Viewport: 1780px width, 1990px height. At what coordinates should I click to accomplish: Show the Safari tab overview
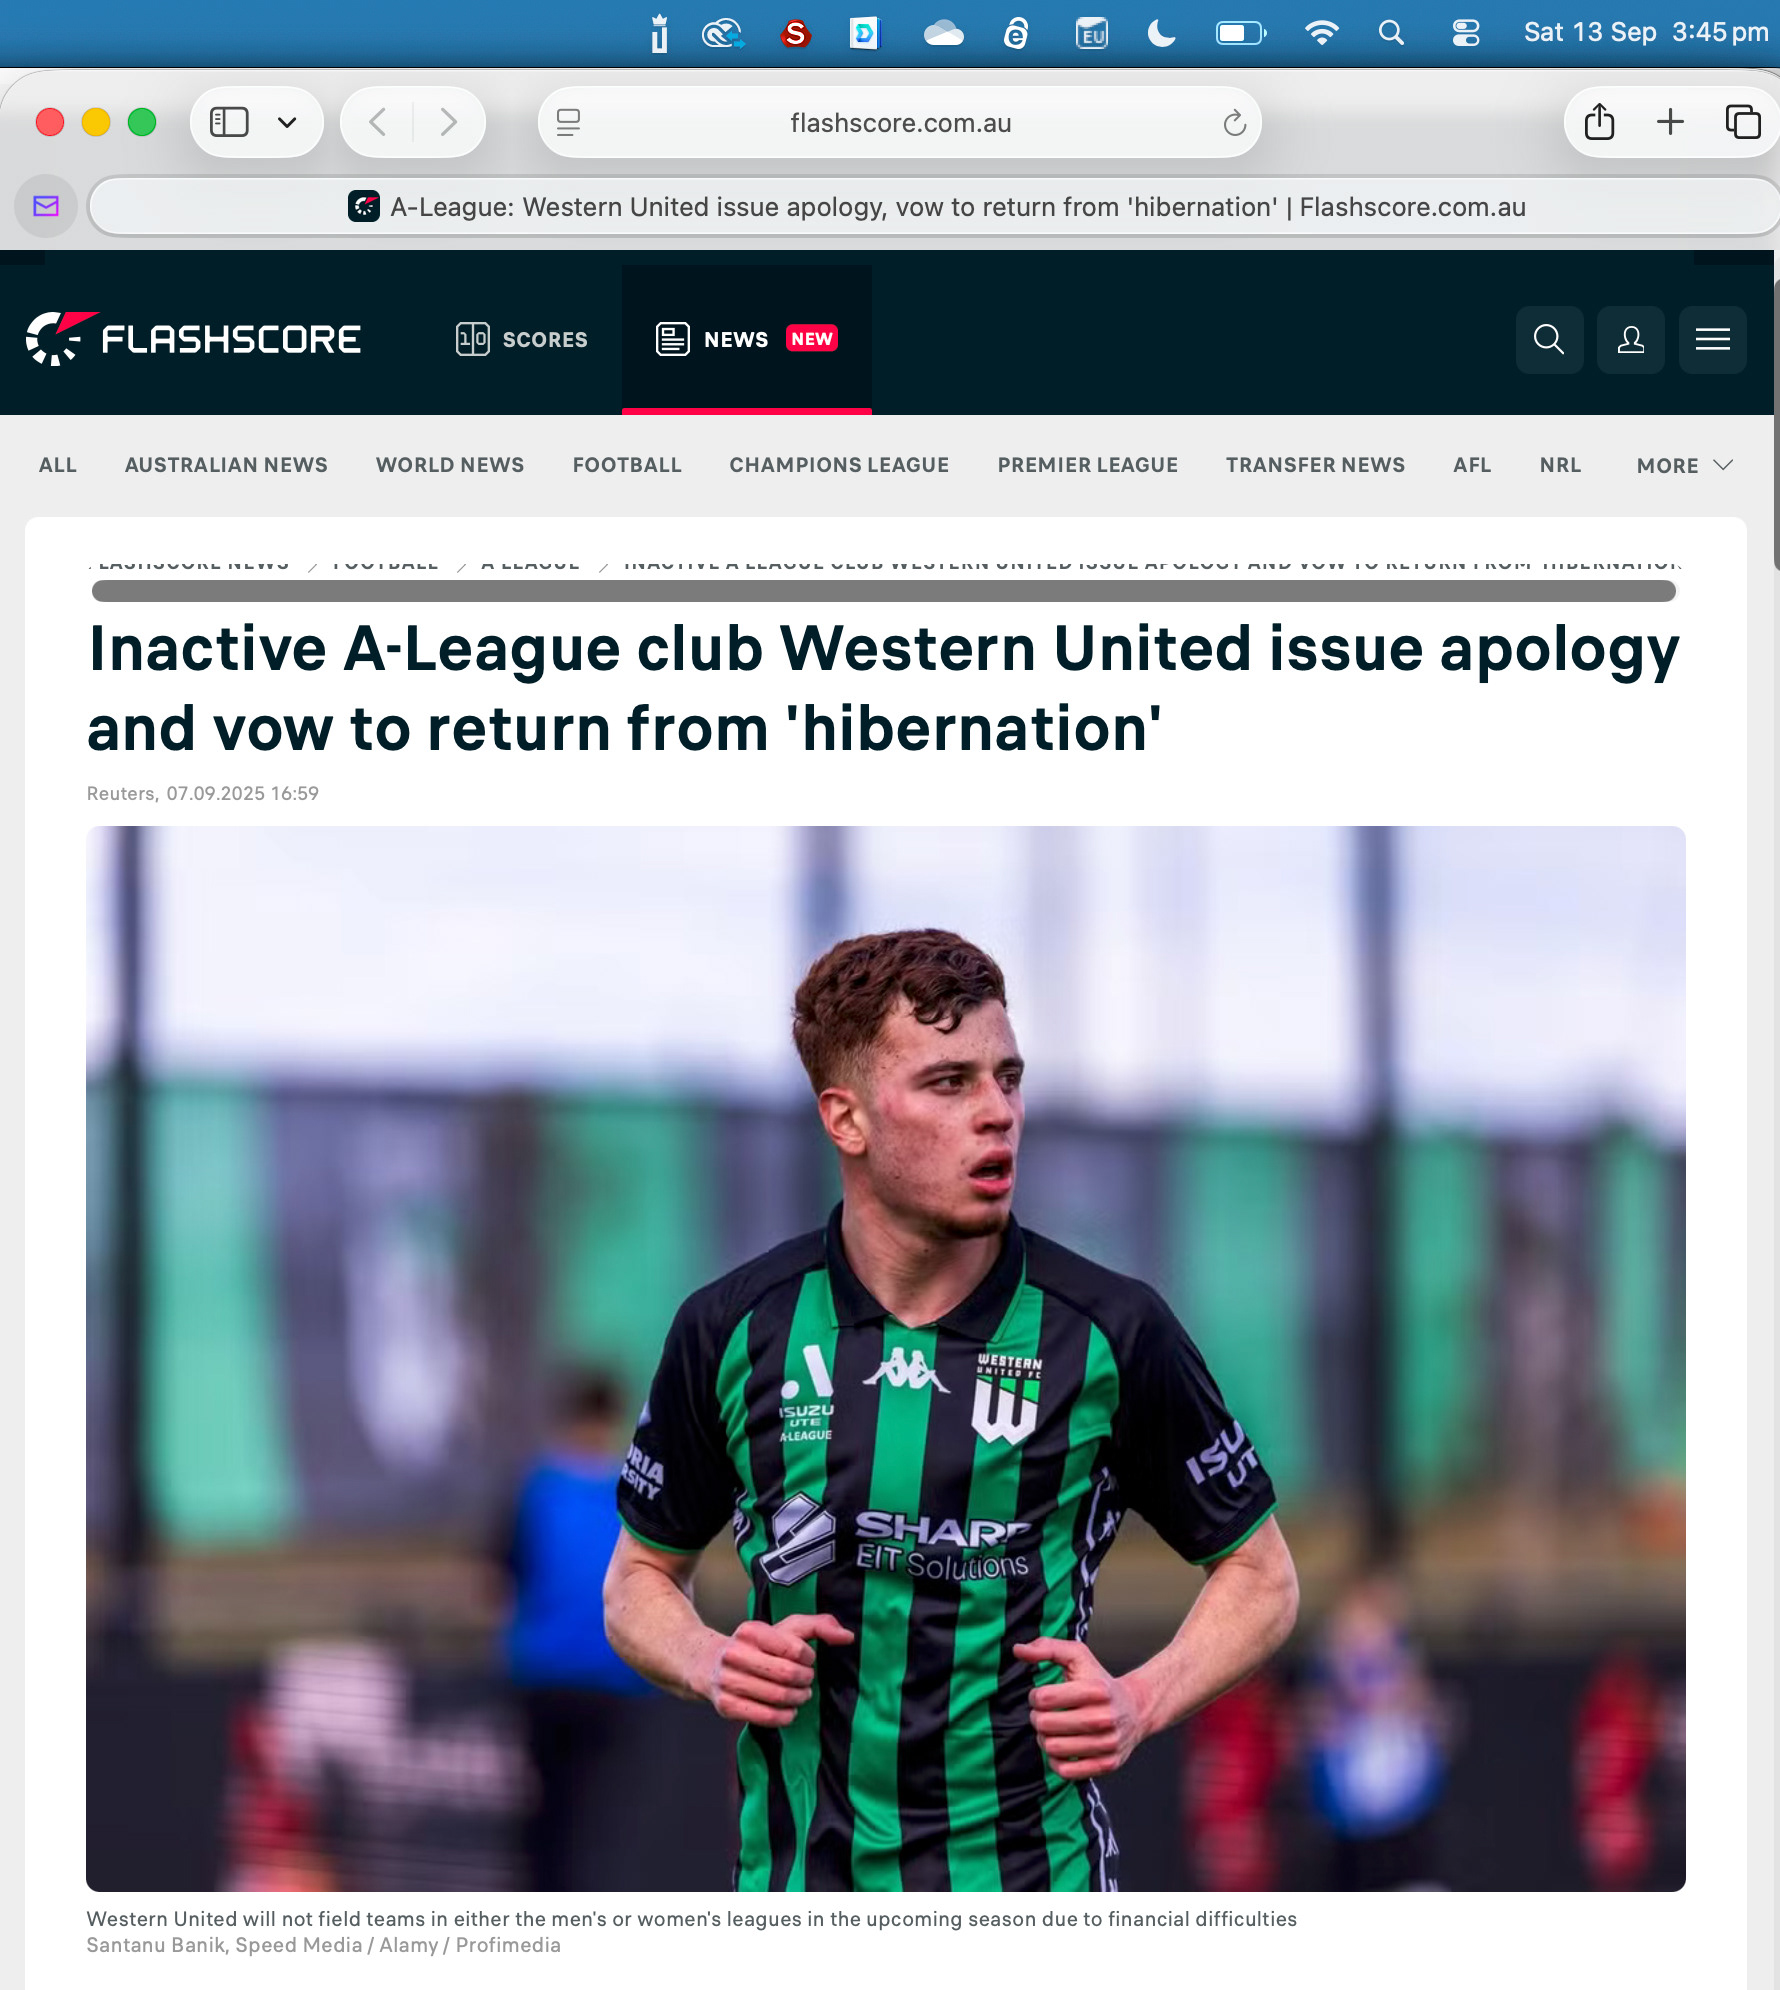[1742, 122]
